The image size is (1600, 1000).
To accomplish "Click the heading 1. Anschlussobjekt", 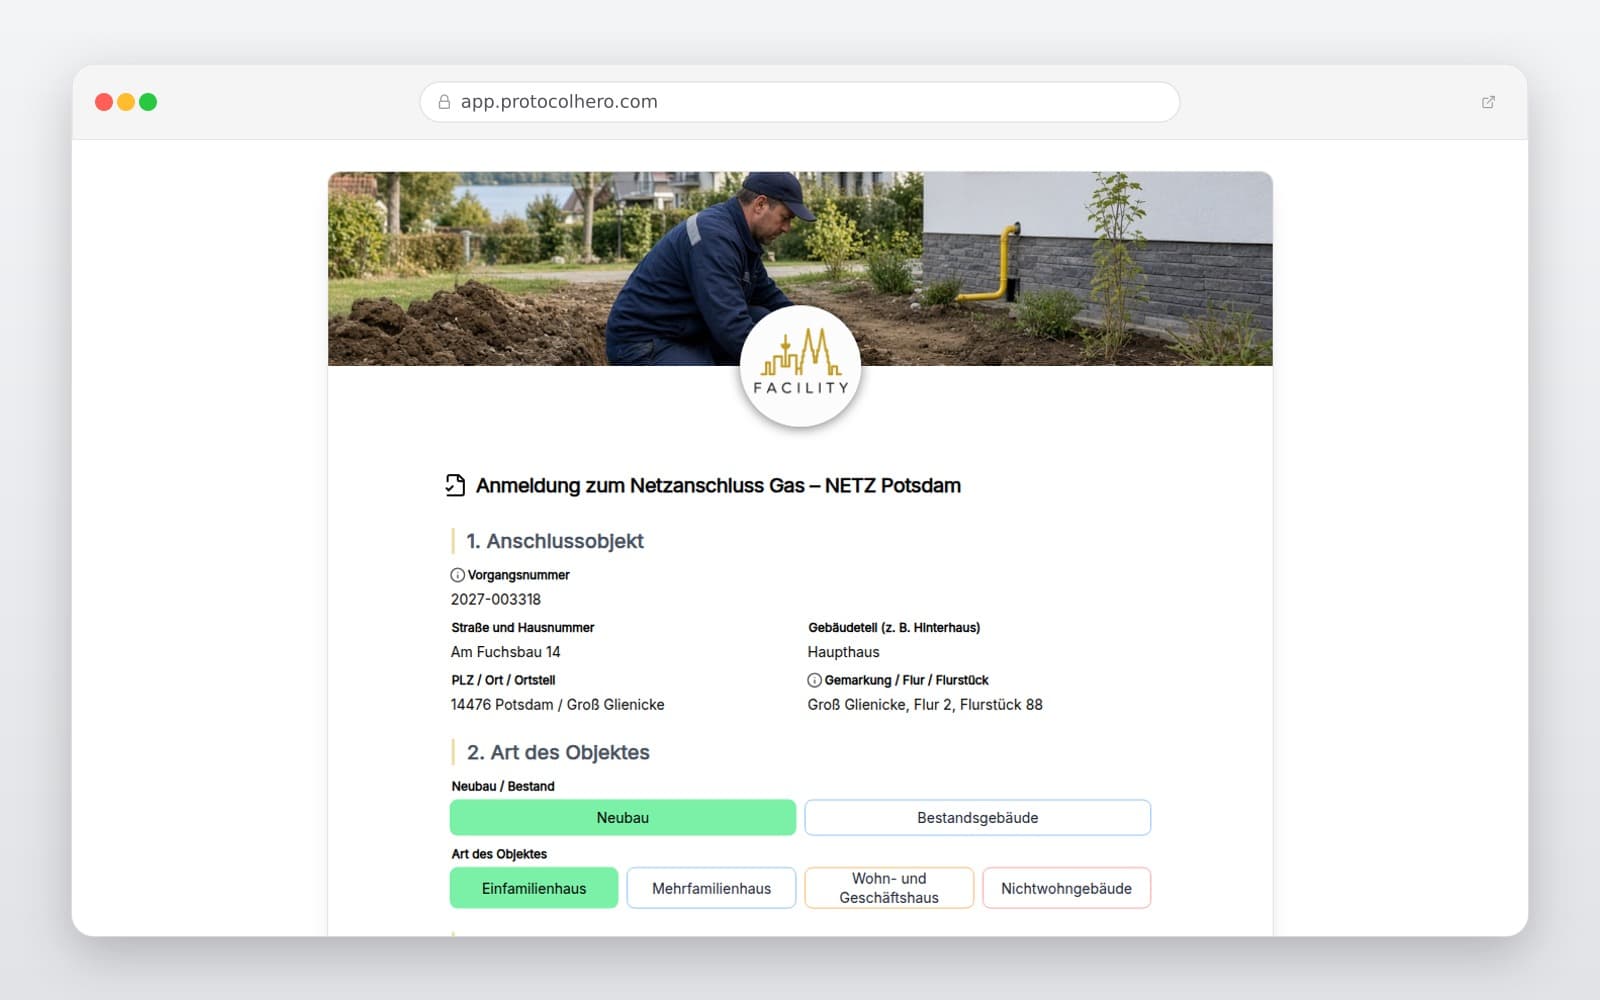I will (x=555, y=541).
